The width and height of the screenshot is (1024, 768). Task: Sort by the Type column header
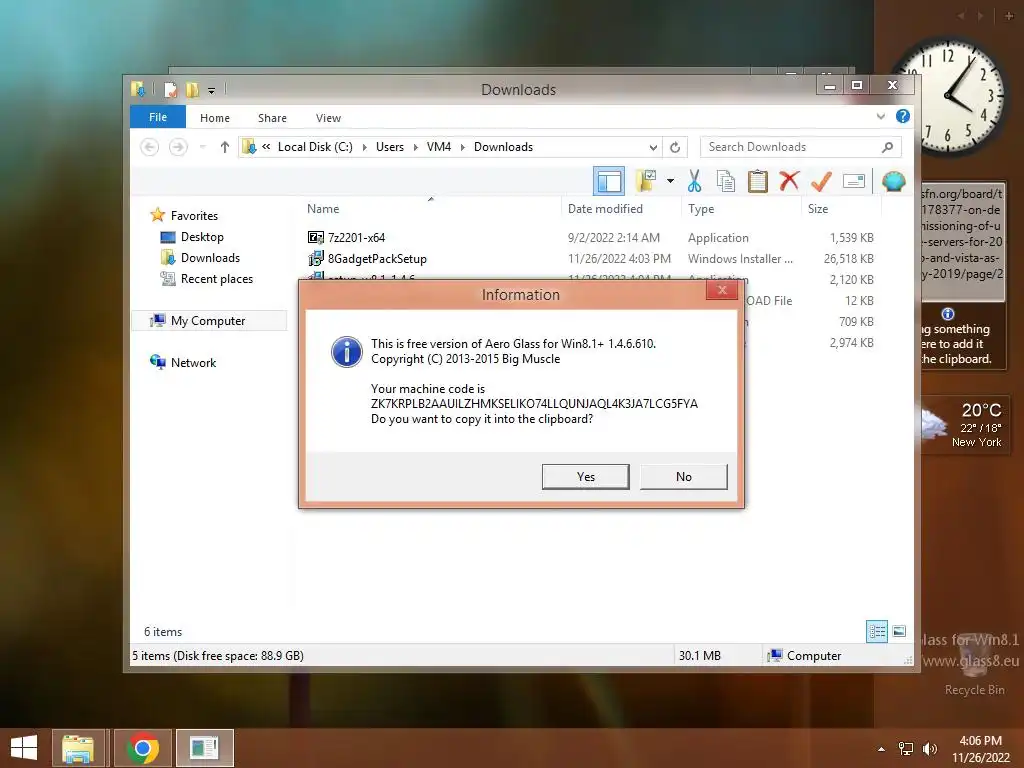(742, 209)
